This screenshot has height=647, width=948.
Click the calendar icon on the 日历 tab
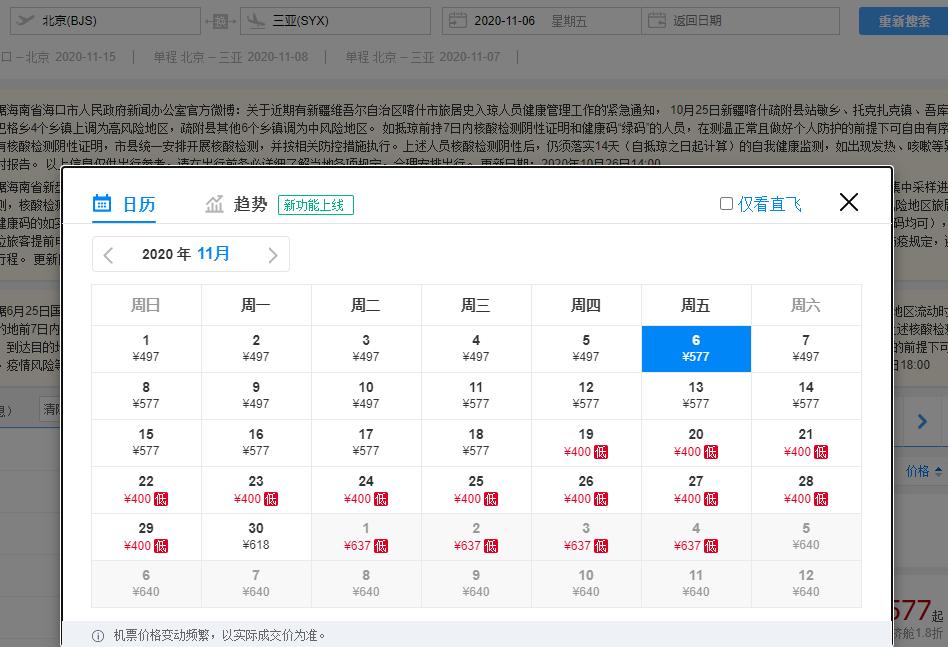point(103,203)
